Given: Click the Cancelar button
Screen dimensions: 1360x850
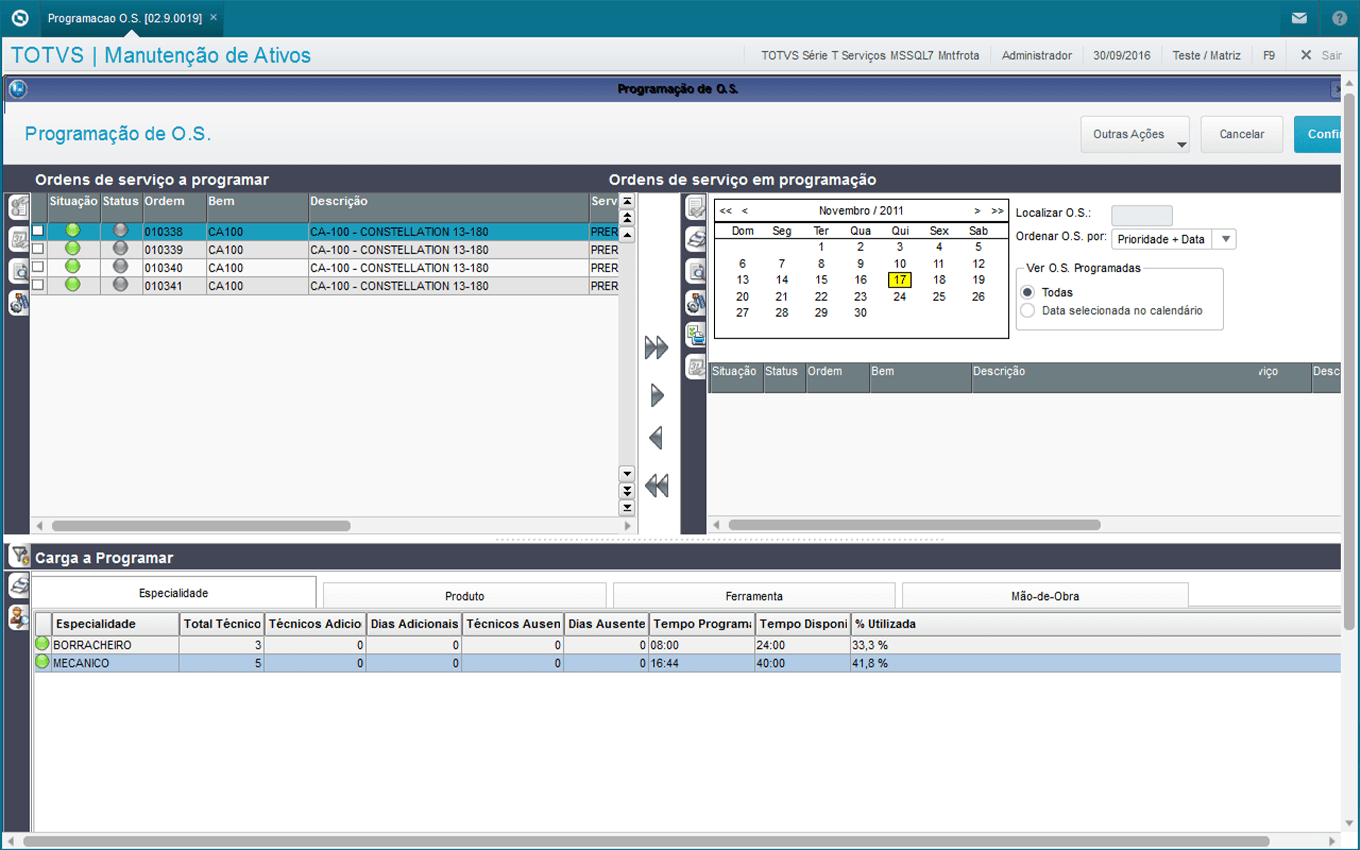Looking at the screenshot, I should (x=1241, y=134).
